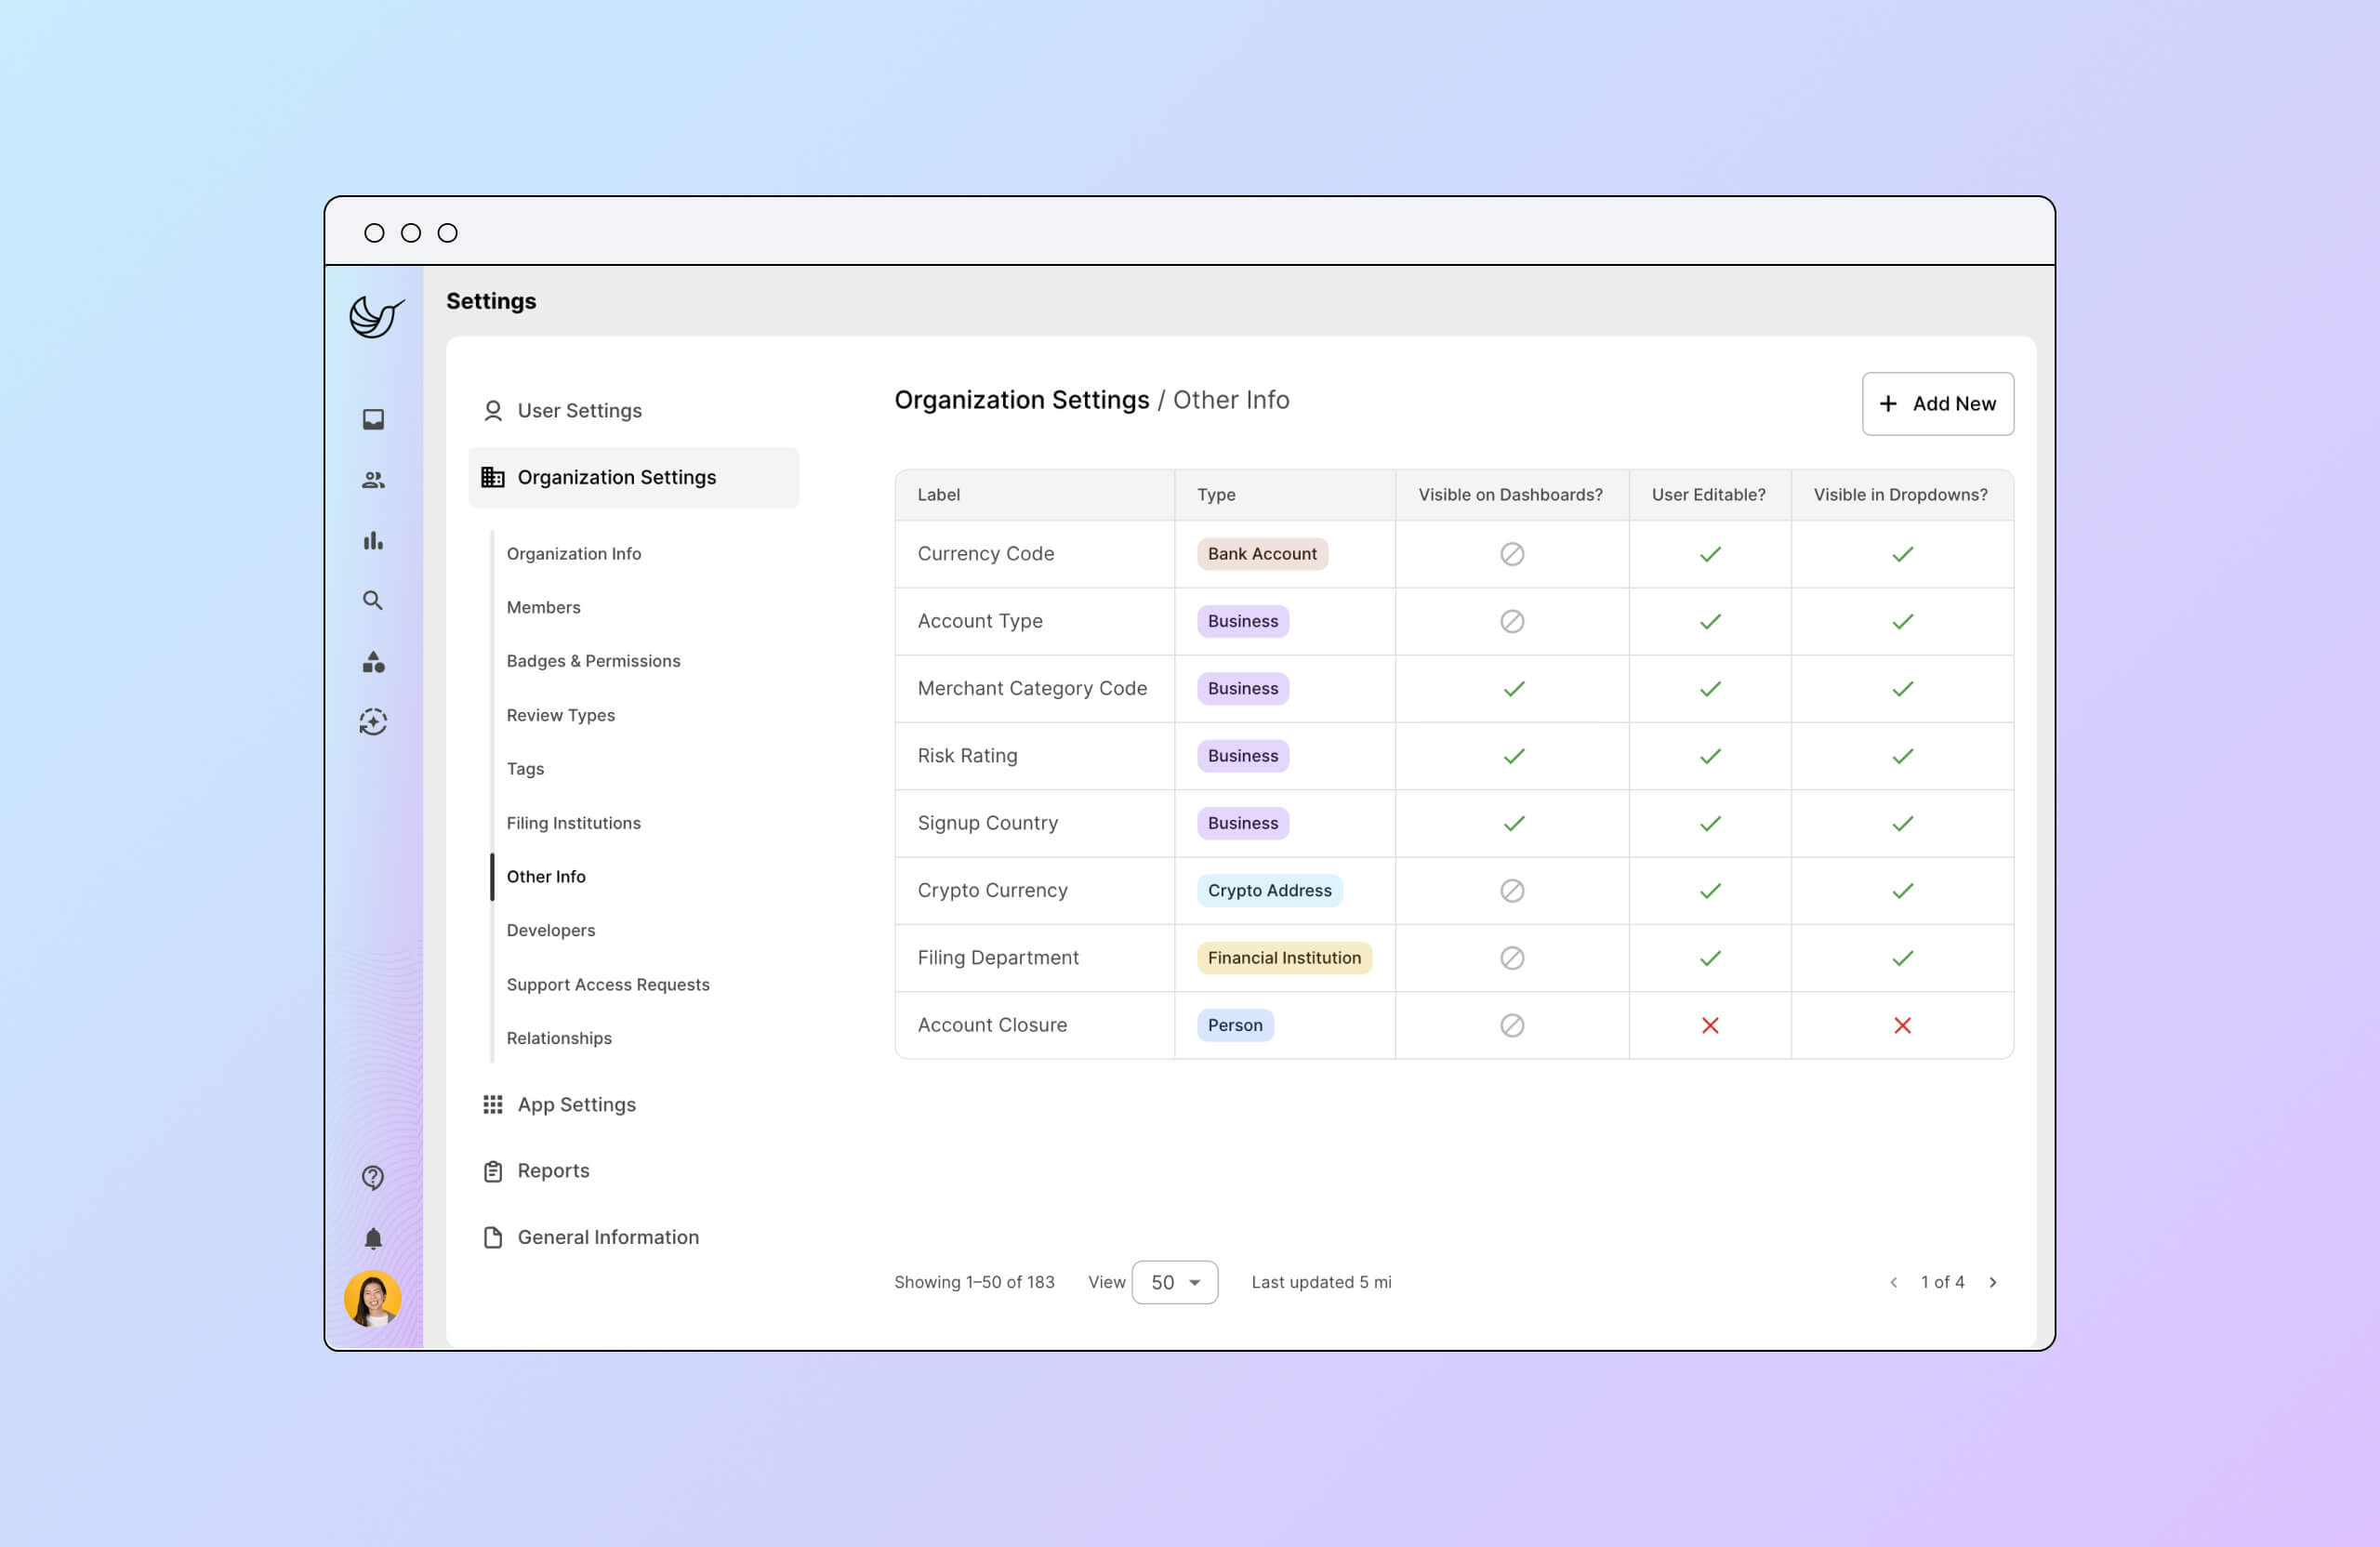
Task: Select Badges & Permissions from sidebar
Action: (x=593, y=659)
